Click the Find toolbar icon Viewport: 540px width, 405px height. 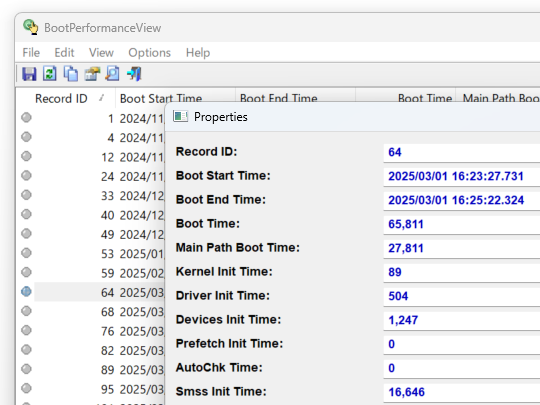coord(112,74)
